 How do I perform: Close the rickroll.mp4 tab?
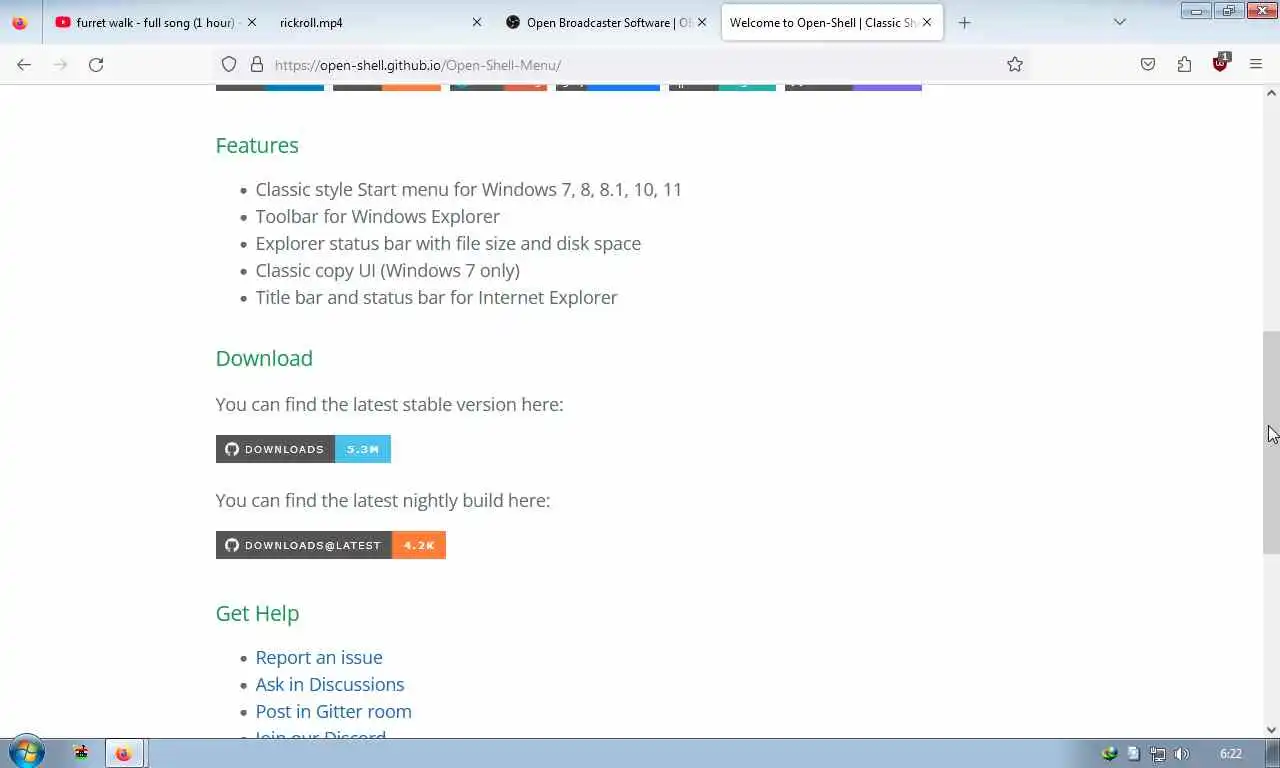[476, 22]
